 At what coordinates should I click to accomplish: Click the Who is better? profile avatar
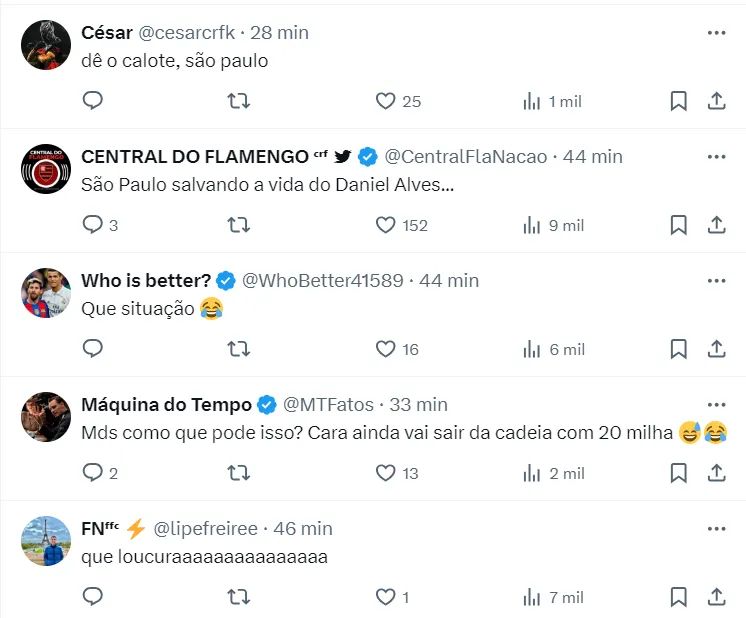[x=46, y=293]
